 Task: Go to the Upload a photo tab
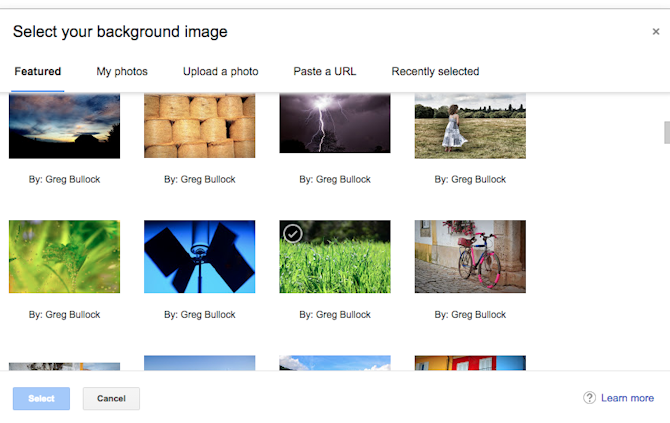point(220,72)
